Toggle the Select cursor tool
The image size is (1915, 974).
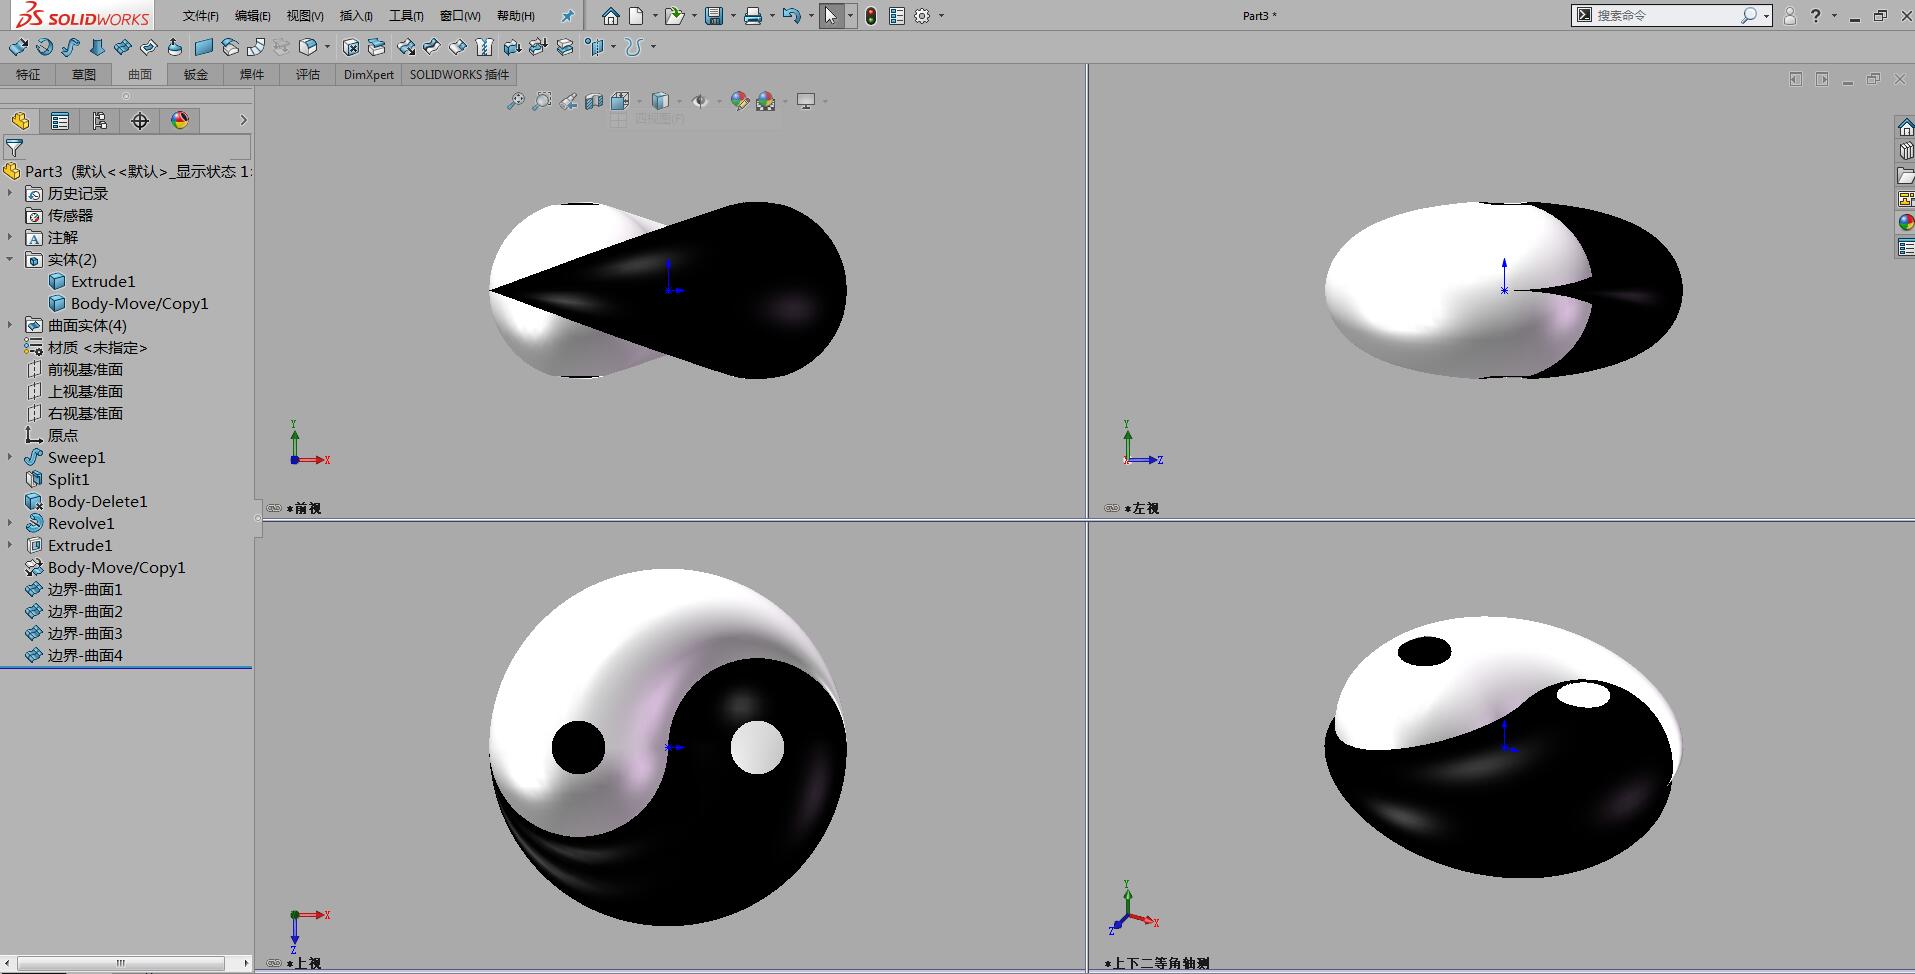click(831, 16)
